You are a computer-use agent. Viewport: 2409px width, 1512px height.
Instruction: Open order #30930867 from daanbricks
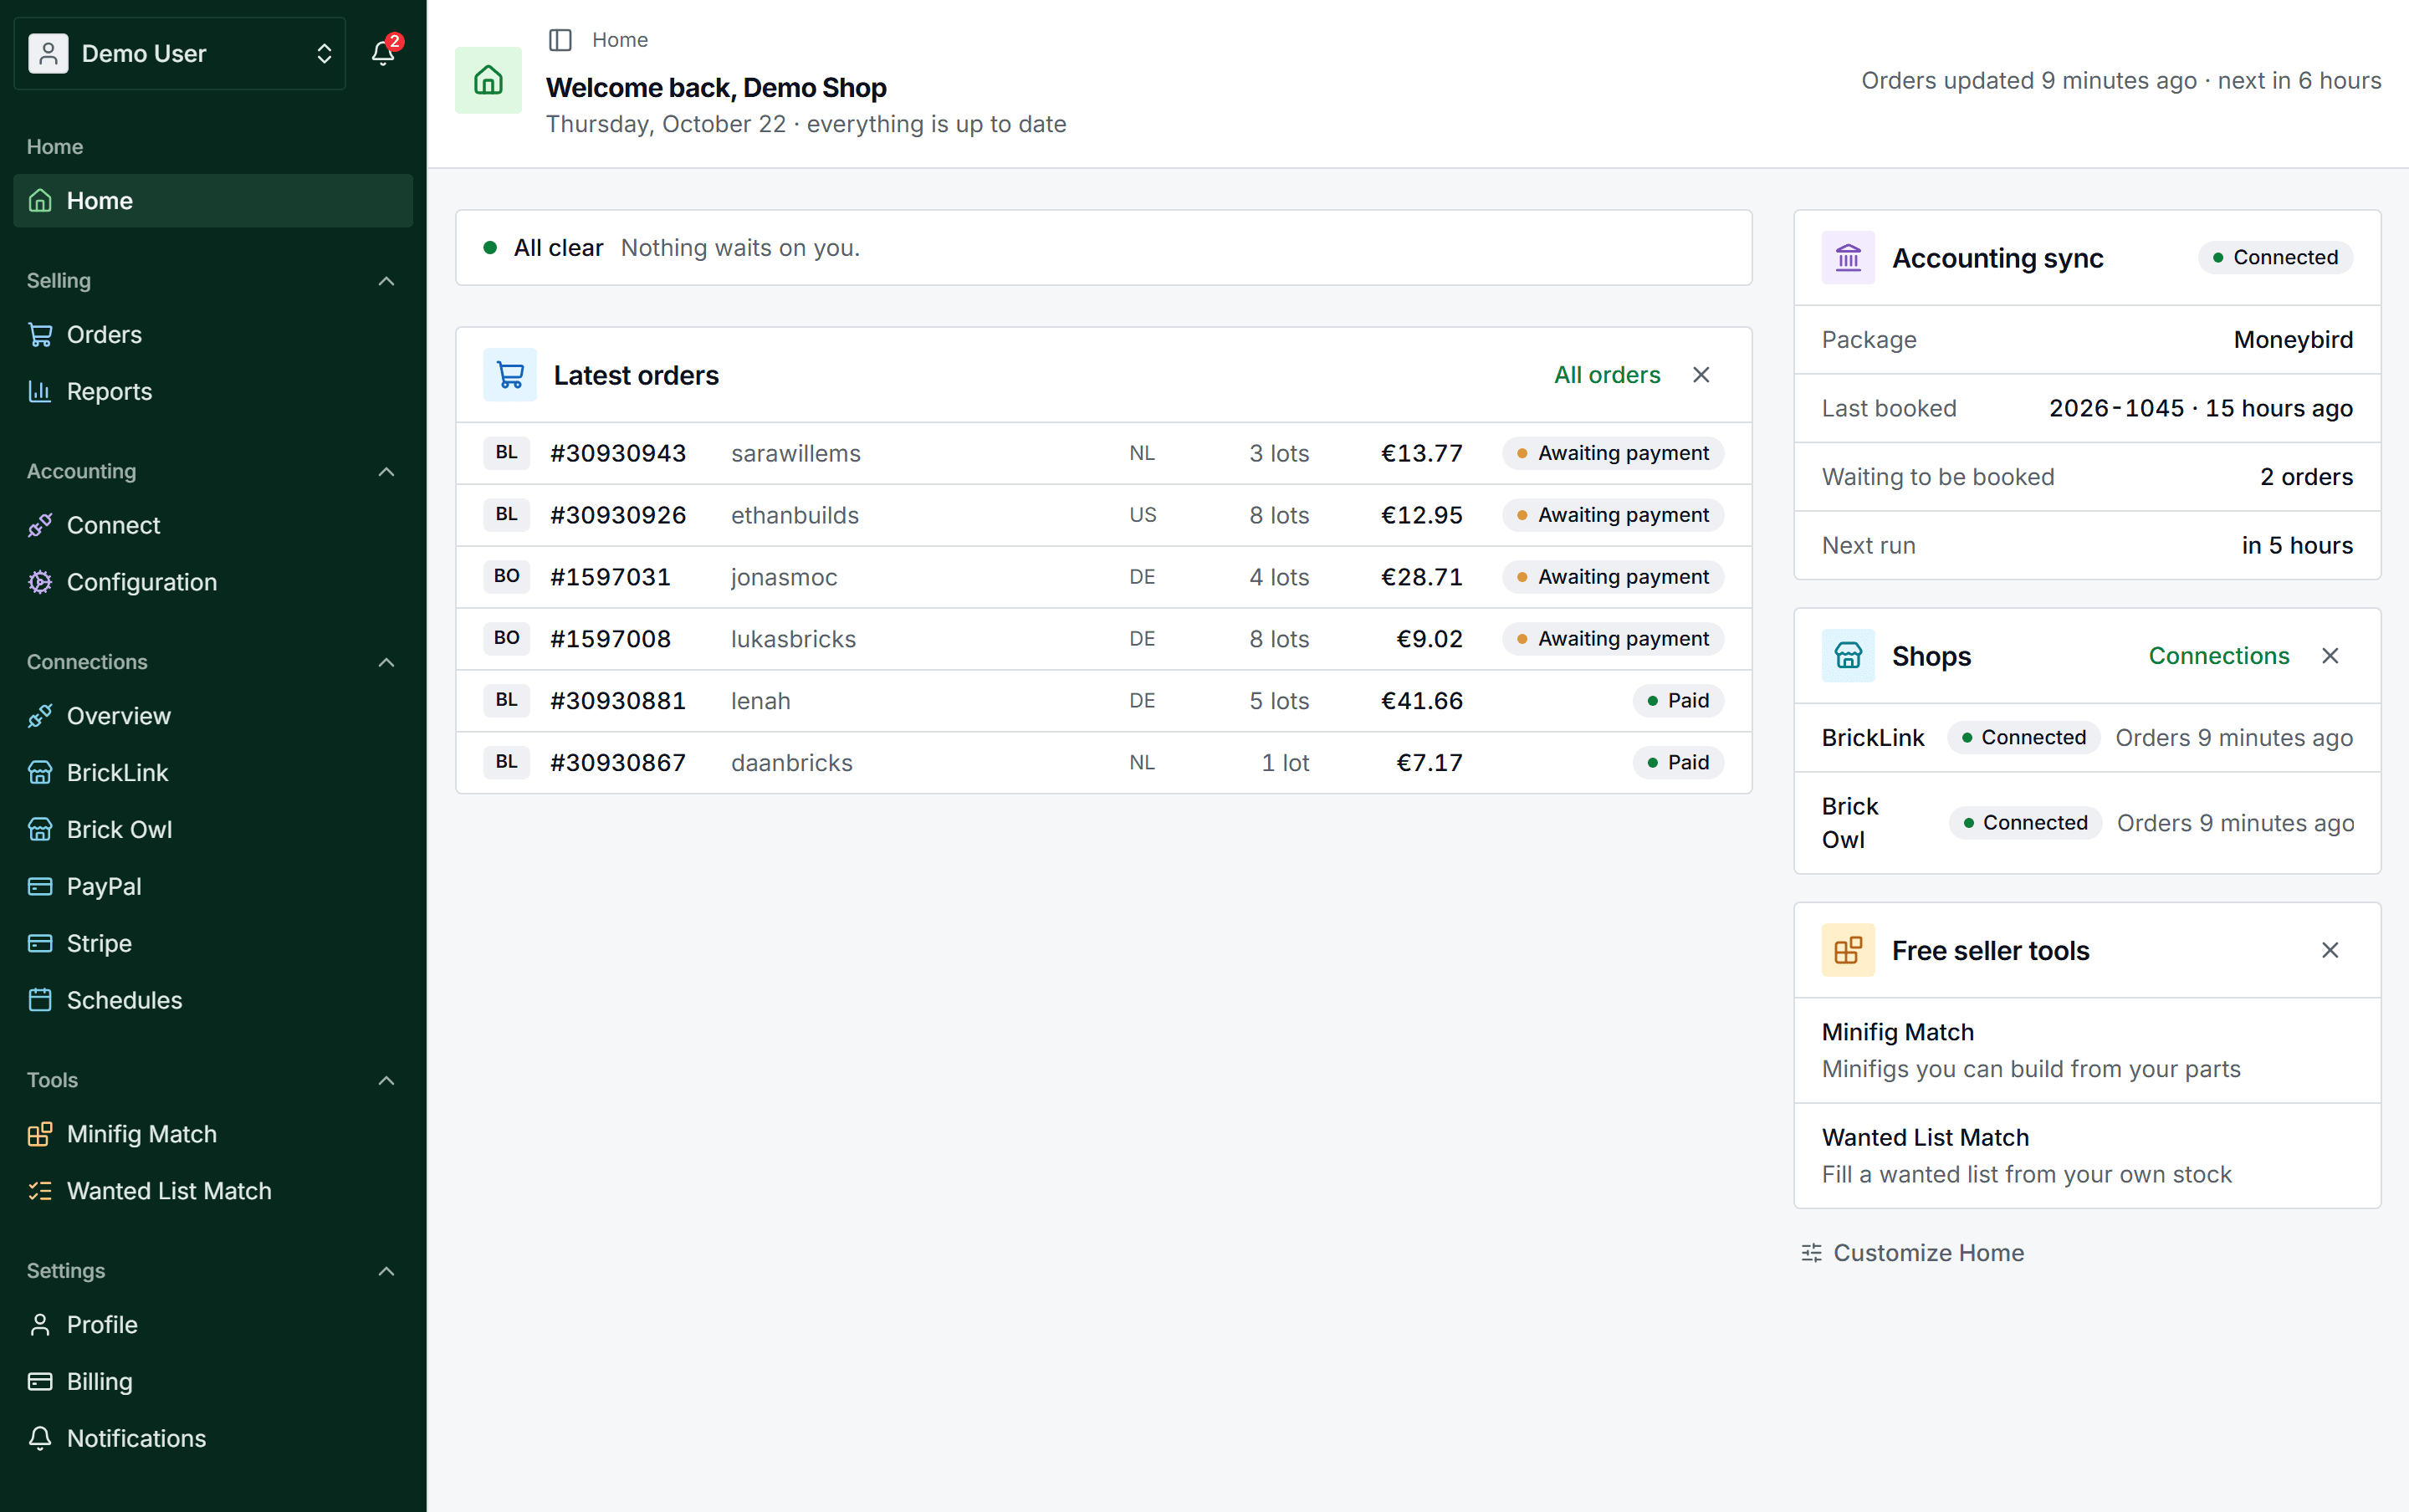coord(1103,763)
